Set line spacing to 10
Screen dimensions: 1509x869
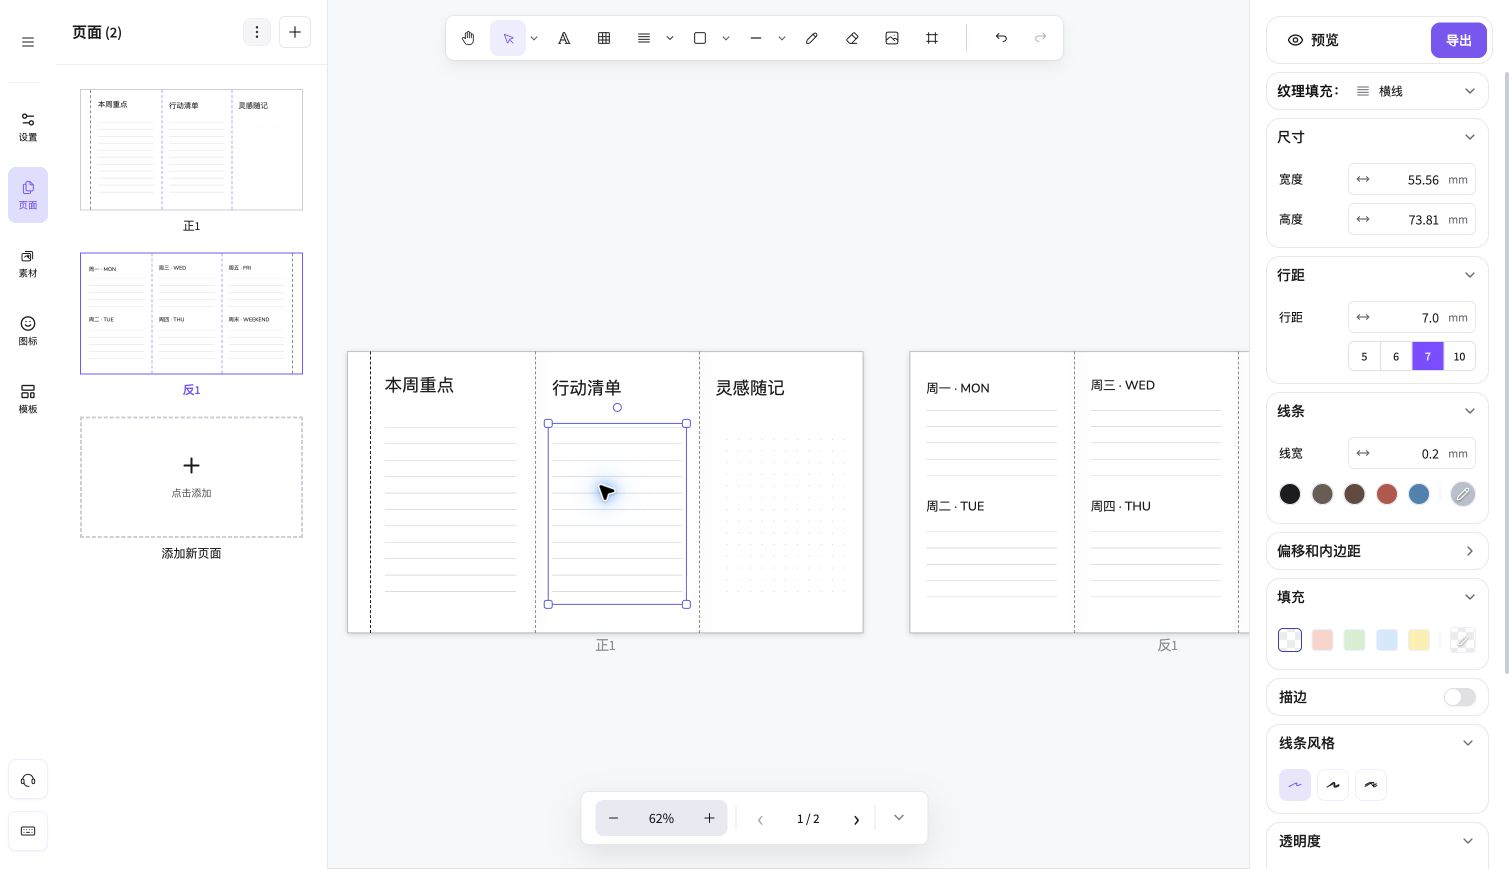pyautogui.click(x=1459, y=356)
